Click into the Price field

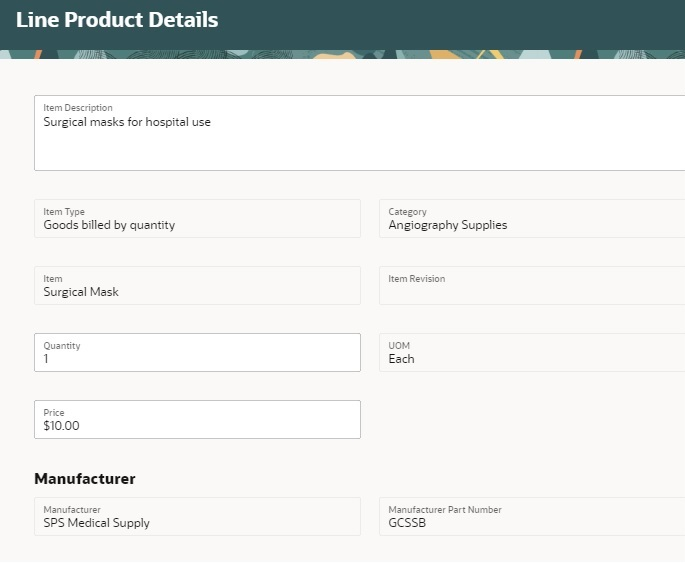coord(197,419)
